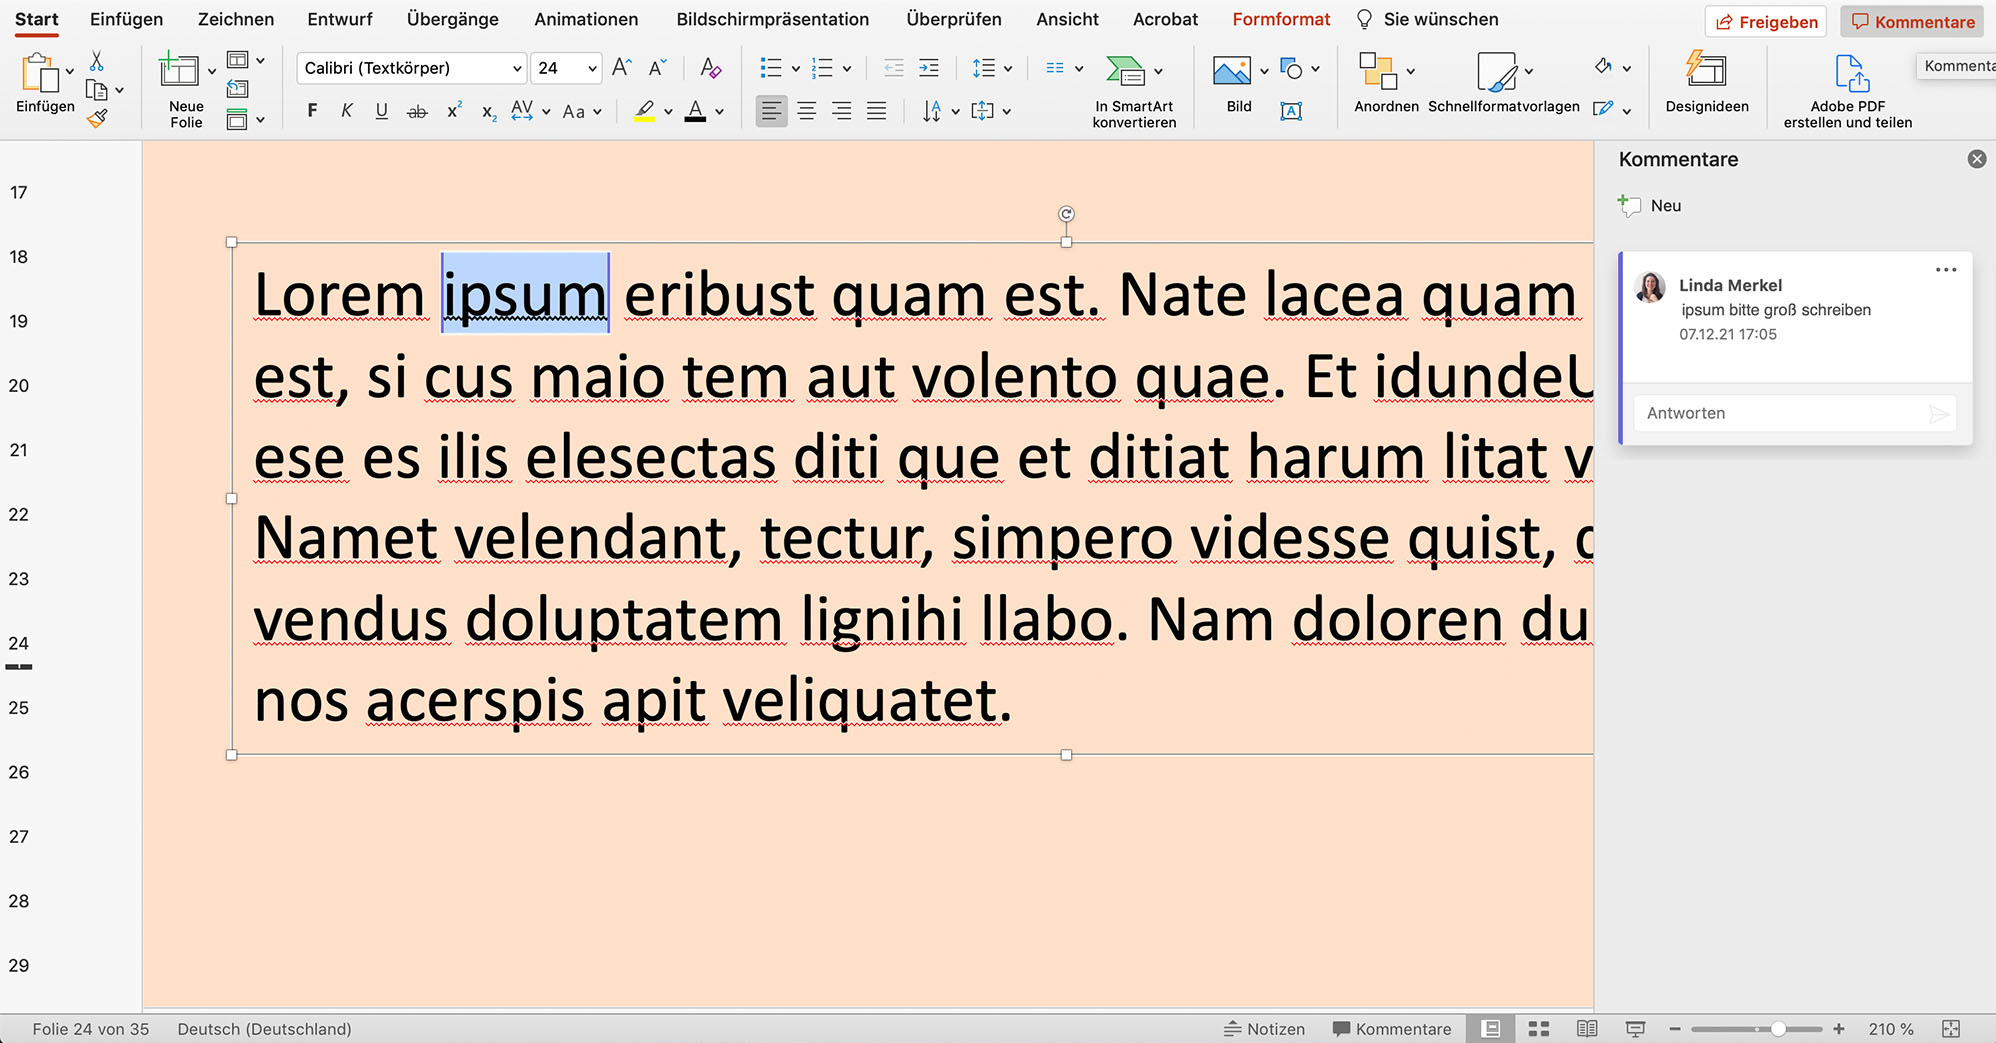The width and height of the screenshot is (1996, 1043).
Task: Open bullet list style dropdown arrow
Action: click(x=796, y=69)
